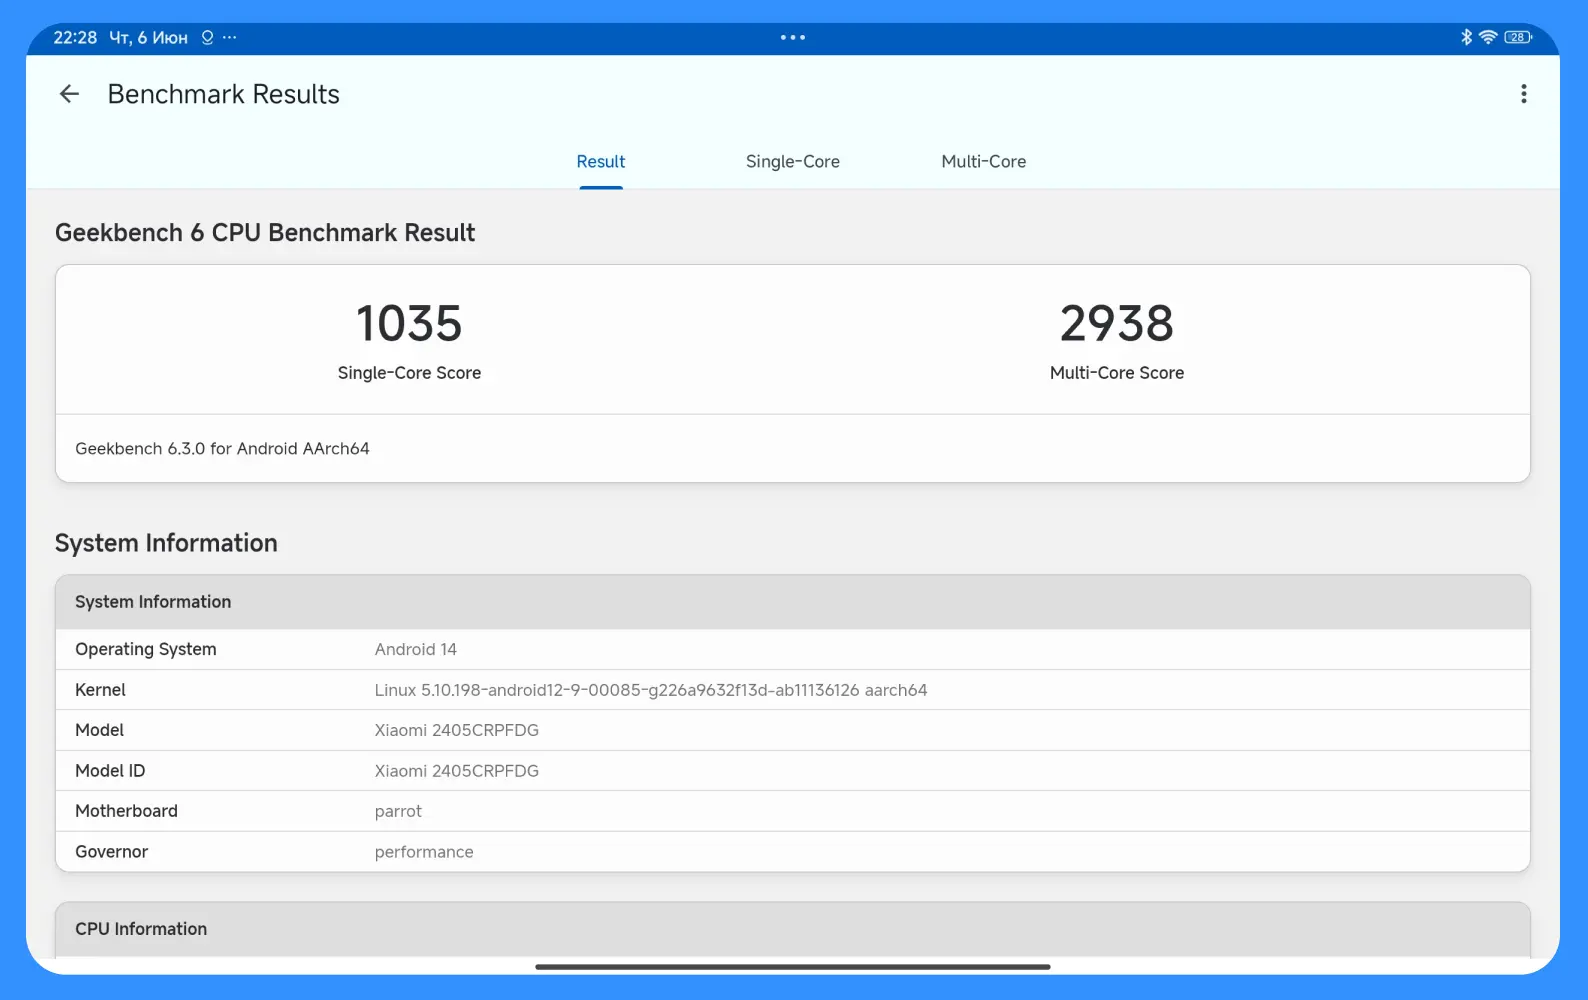
Task: Tap the notification bulb icon in status bar
Action: [207, 37]
